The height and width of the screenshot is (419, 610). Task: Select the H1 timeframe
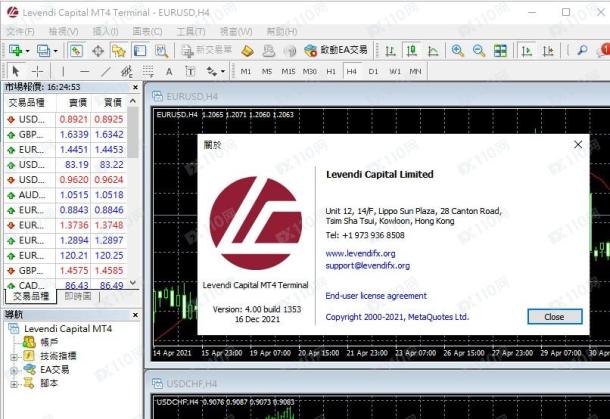331,71
